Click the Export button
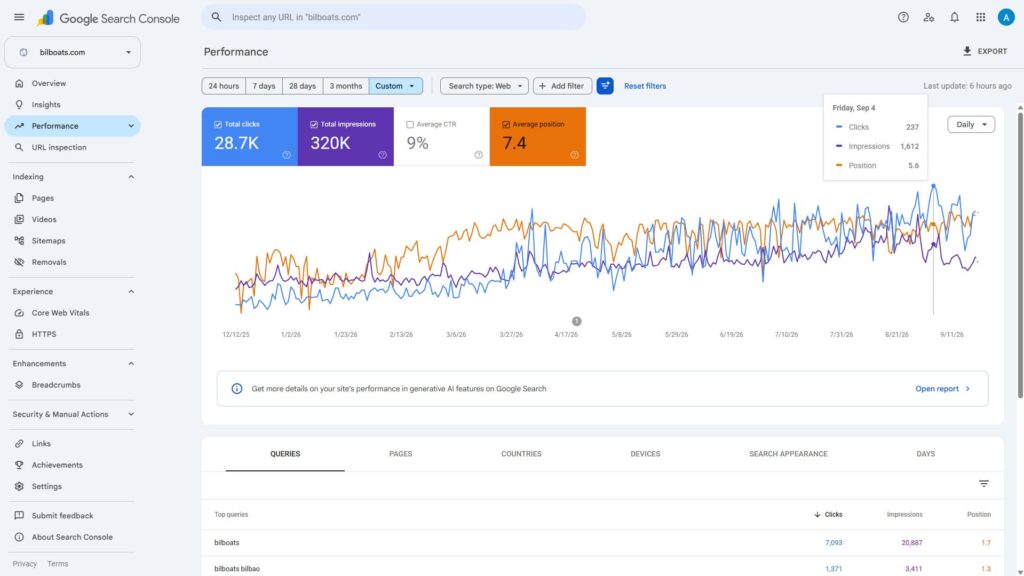This screenshot has height=576, width=1024. coord(985,51)
